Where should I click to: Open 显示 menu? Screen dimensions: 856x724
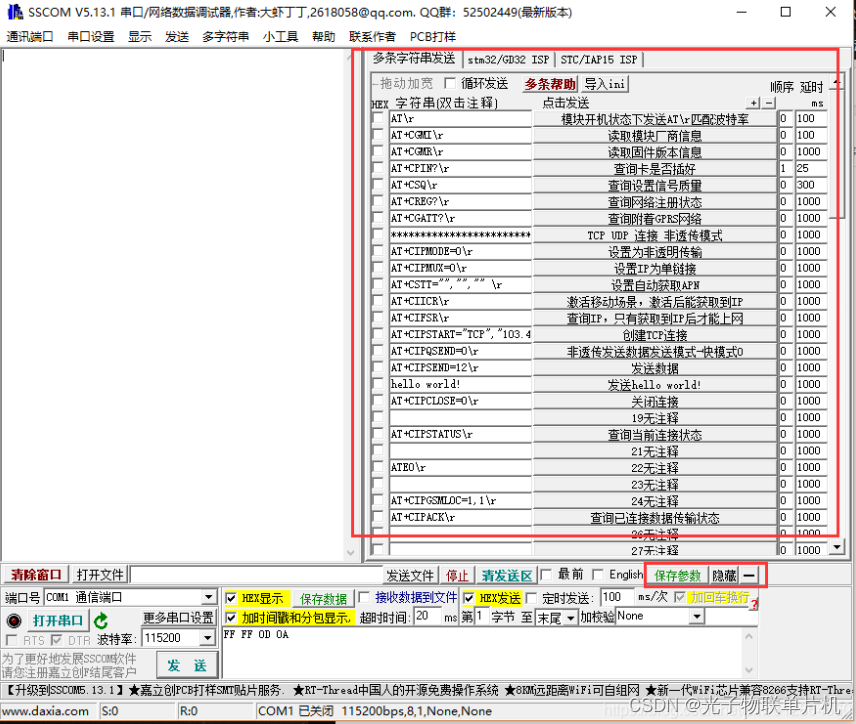pyautogui.click(x=140, y=37)
